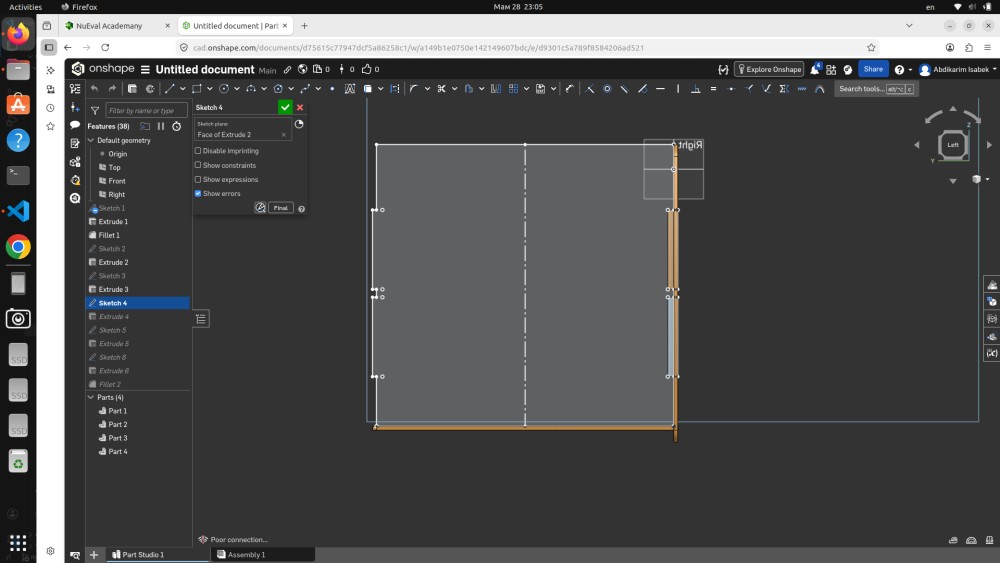Select the Trim scissors tool

(x=441, y=89)
